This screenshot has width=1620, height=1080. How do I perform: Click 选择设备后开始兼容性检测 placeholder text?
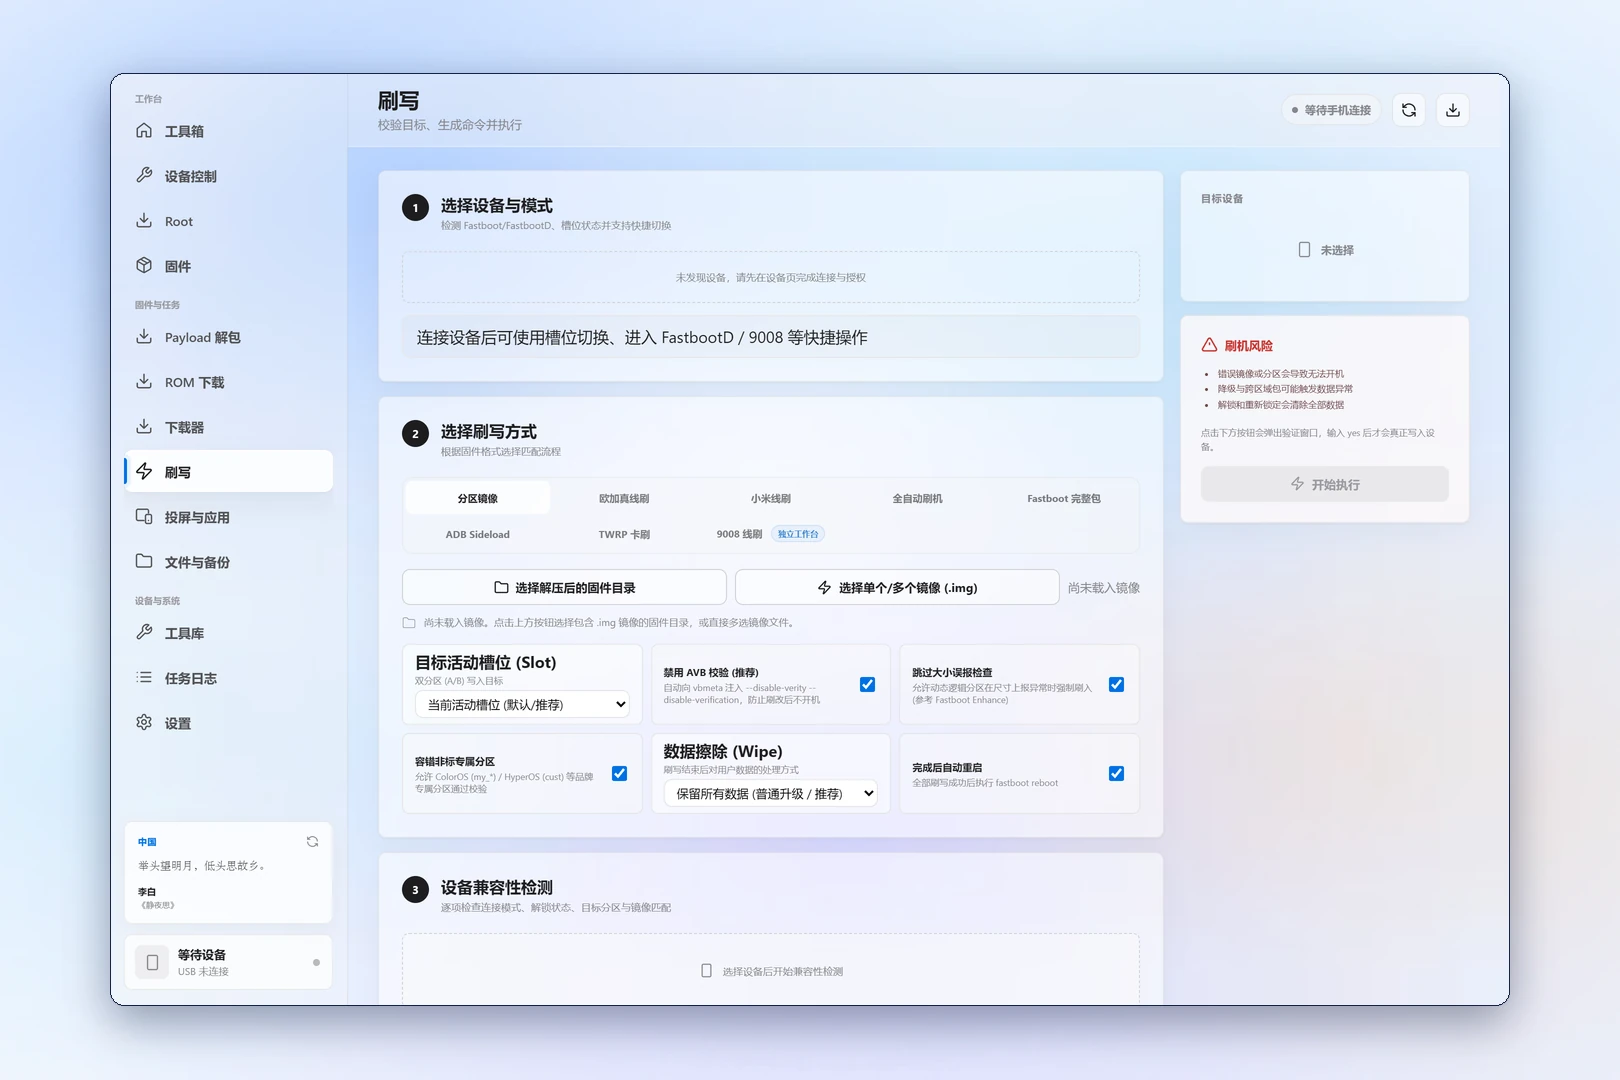783,971
